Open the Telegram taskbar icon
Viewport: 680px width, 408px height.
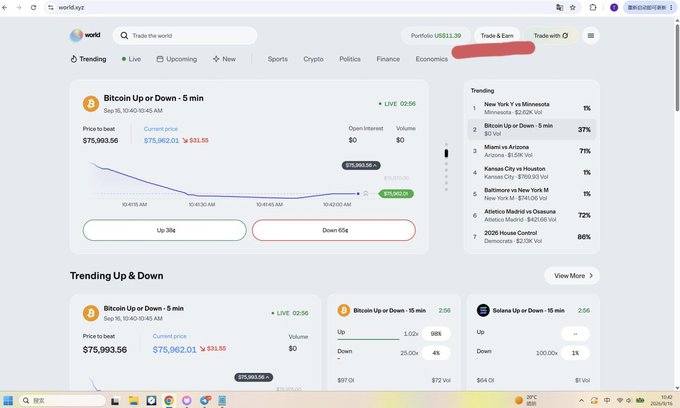pyautogui.click(x=205, y=401)
